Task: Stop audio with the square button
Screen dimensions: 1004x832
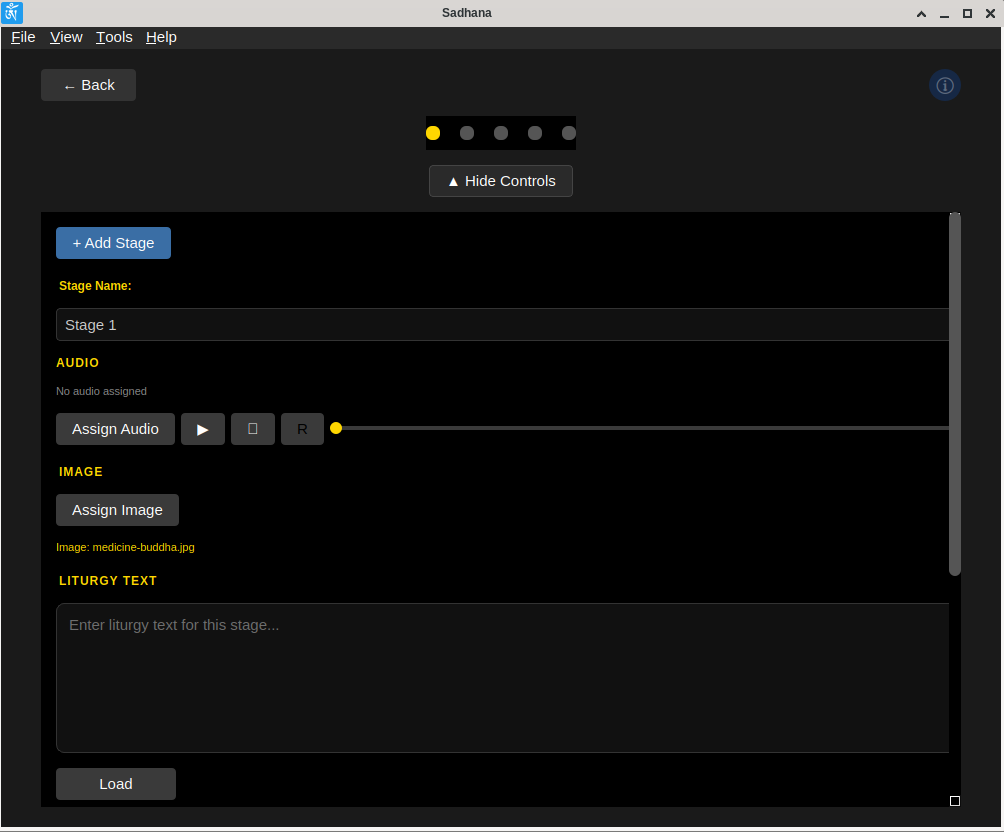Action: click(x=253, y=429)
